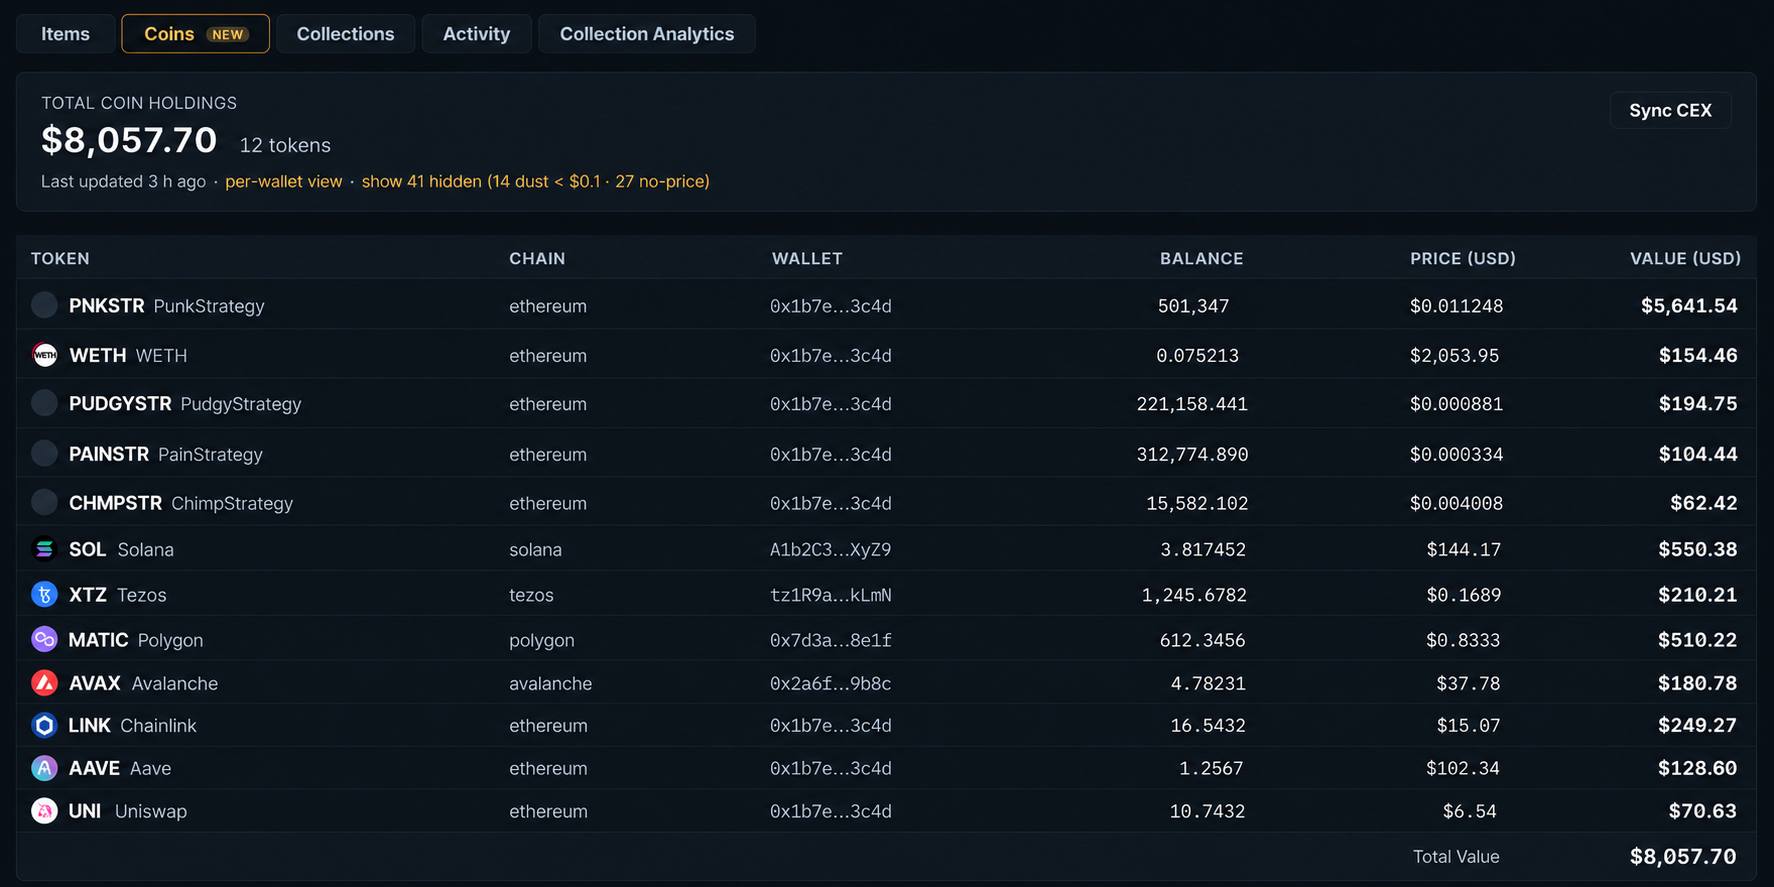This screenshot has width=1774, height=887.
Task: Click the Solana wallet address A1b2C3...XyZ9
Action: [x=830, y=549]
